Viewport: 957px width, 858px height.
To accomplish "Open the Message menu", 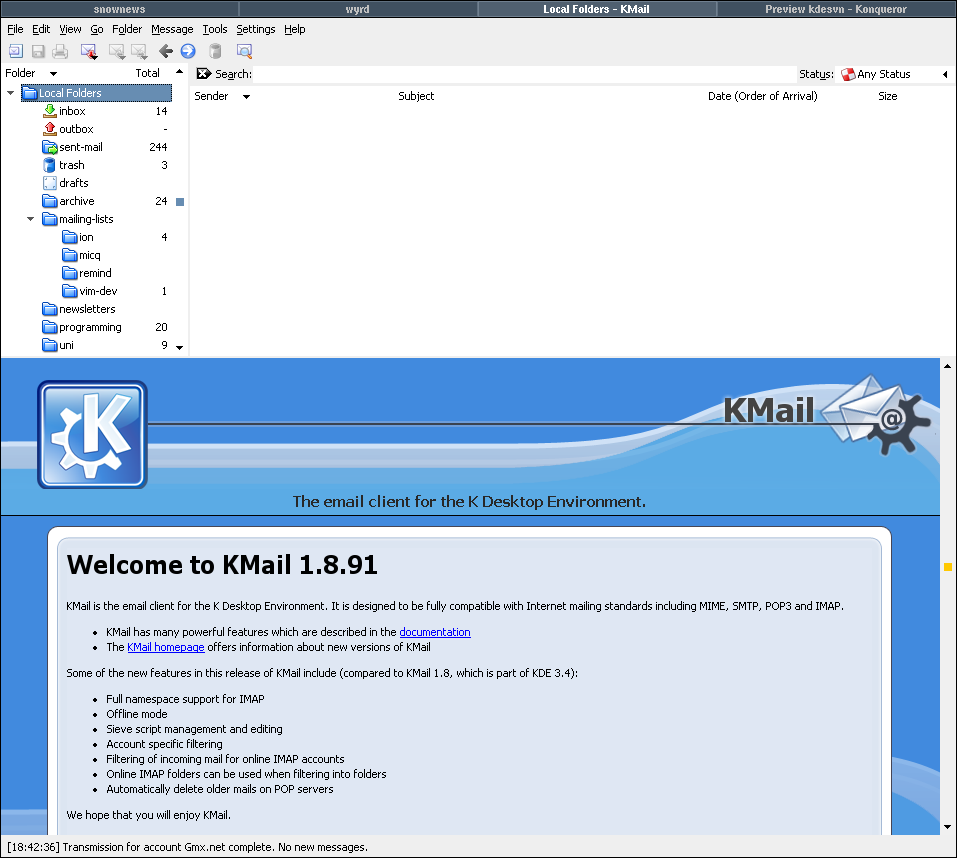I will click(x=172, y=29).
